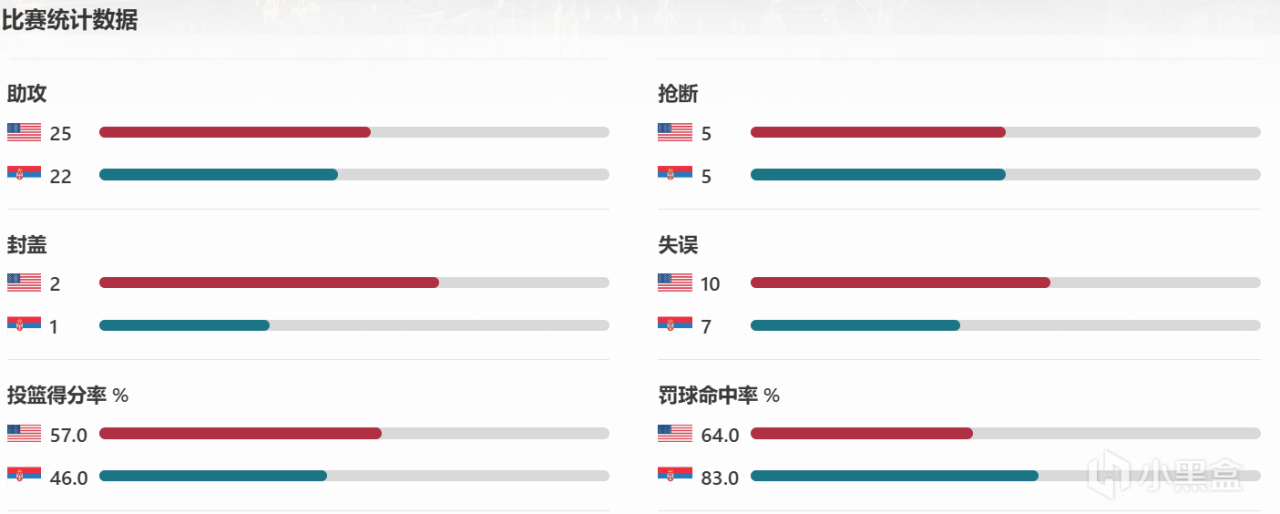The width and height of the screenshot is (1280, 514).
Task: Click the 投篮得分率 % label
Action: tap(68, 395)
